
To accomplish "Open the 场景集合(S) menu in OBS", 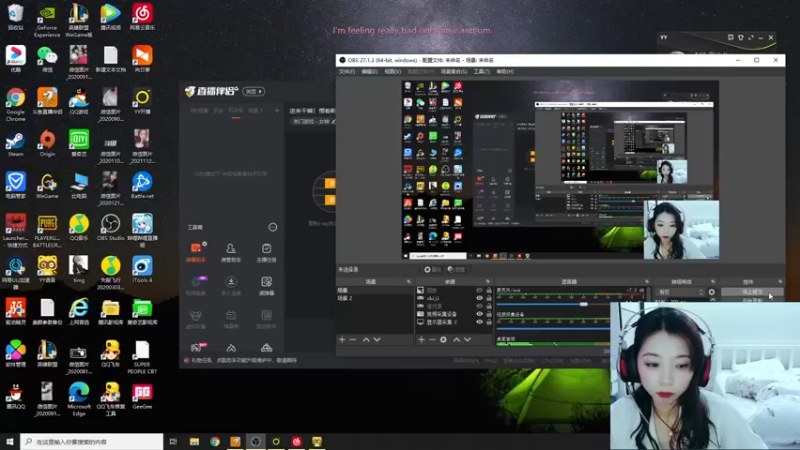I will tap(454, 72).
